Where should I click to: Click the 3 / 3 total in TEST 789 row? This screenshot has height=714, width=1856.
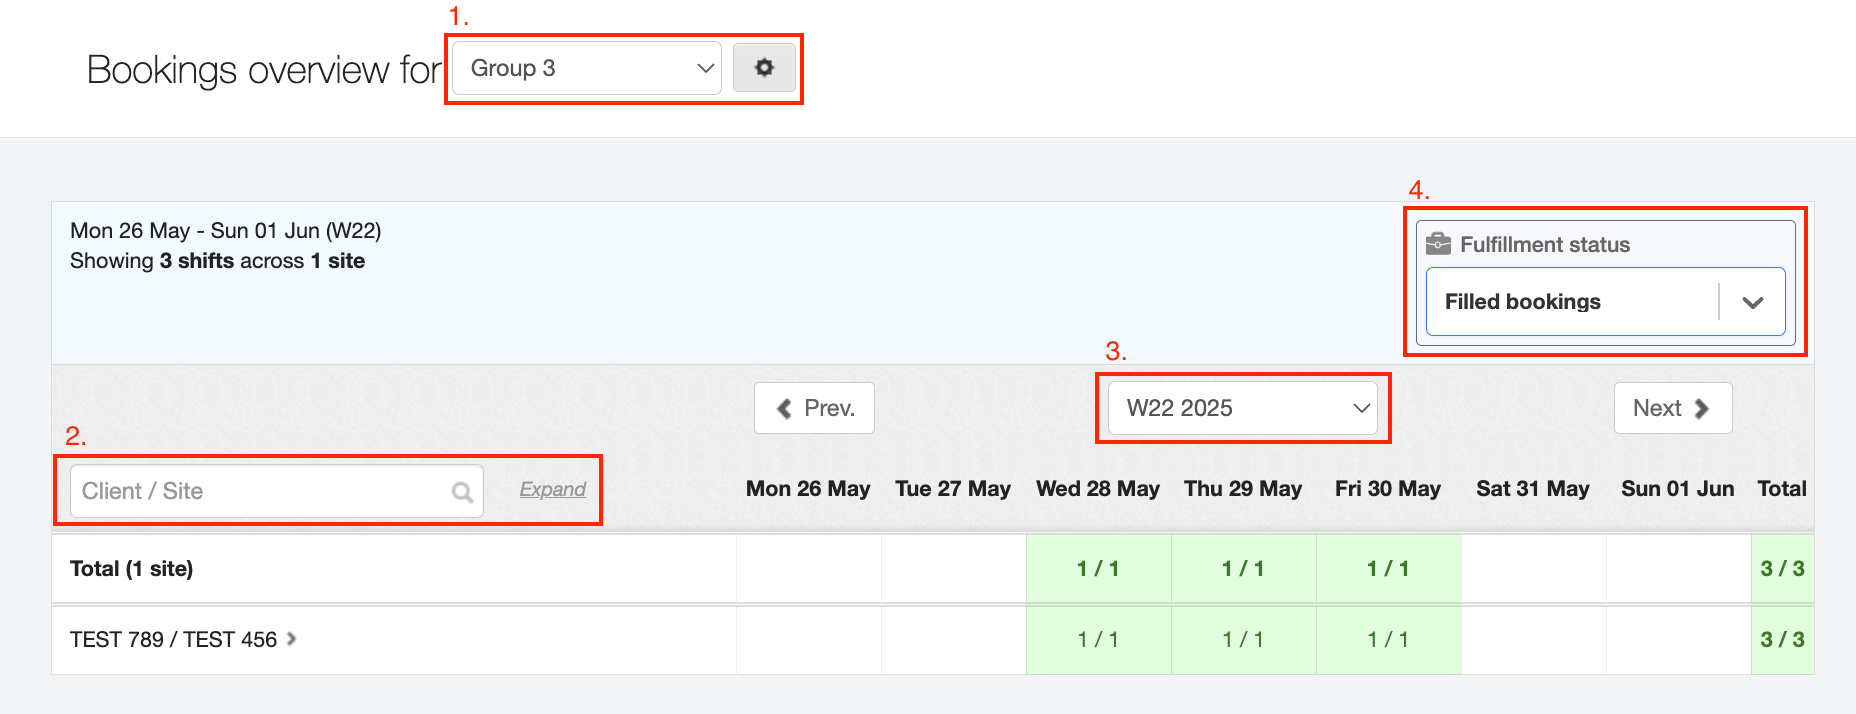(x=1782, y=640)
